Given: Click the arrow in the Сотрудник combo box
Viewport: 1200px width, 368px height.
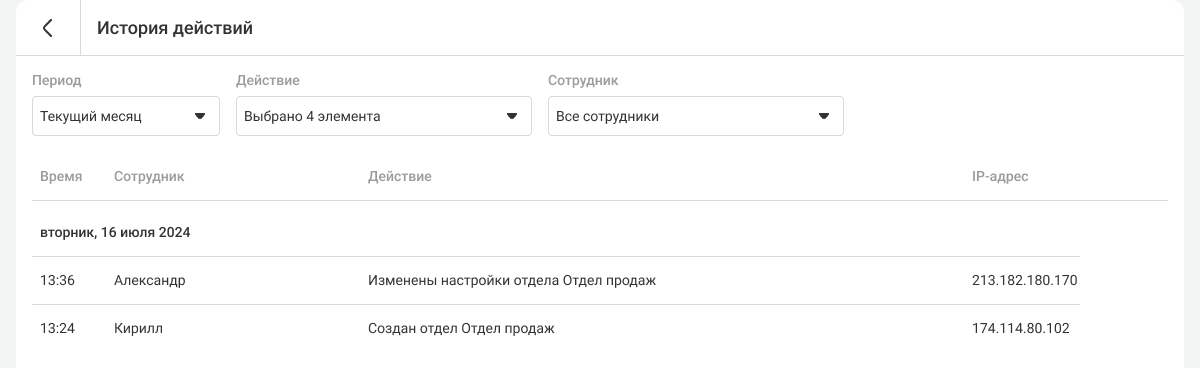Looking at the screenshot, I should (x=824, y=116).
